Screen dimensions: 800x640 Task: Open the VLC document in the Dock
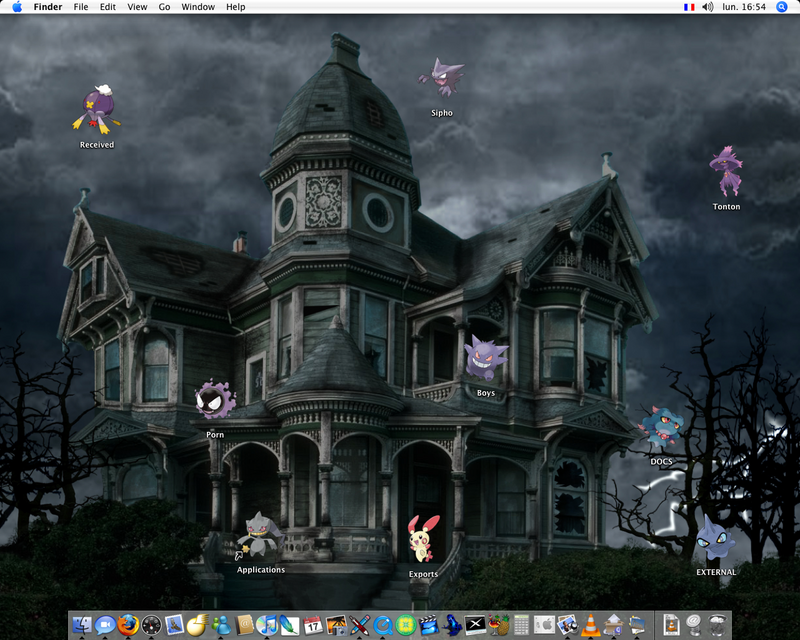pyautogui.click(x=671, y=625)
